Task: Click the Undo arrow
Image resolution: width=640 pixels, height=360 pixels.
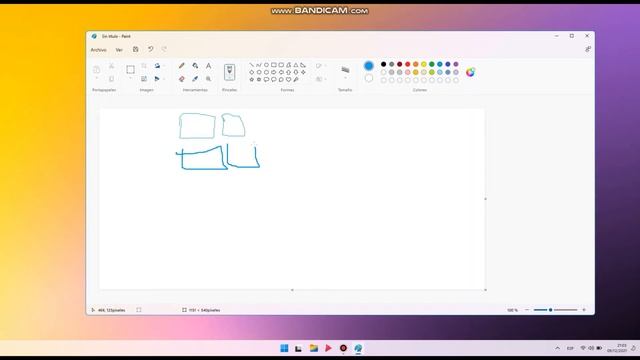Action: point(151,49)
